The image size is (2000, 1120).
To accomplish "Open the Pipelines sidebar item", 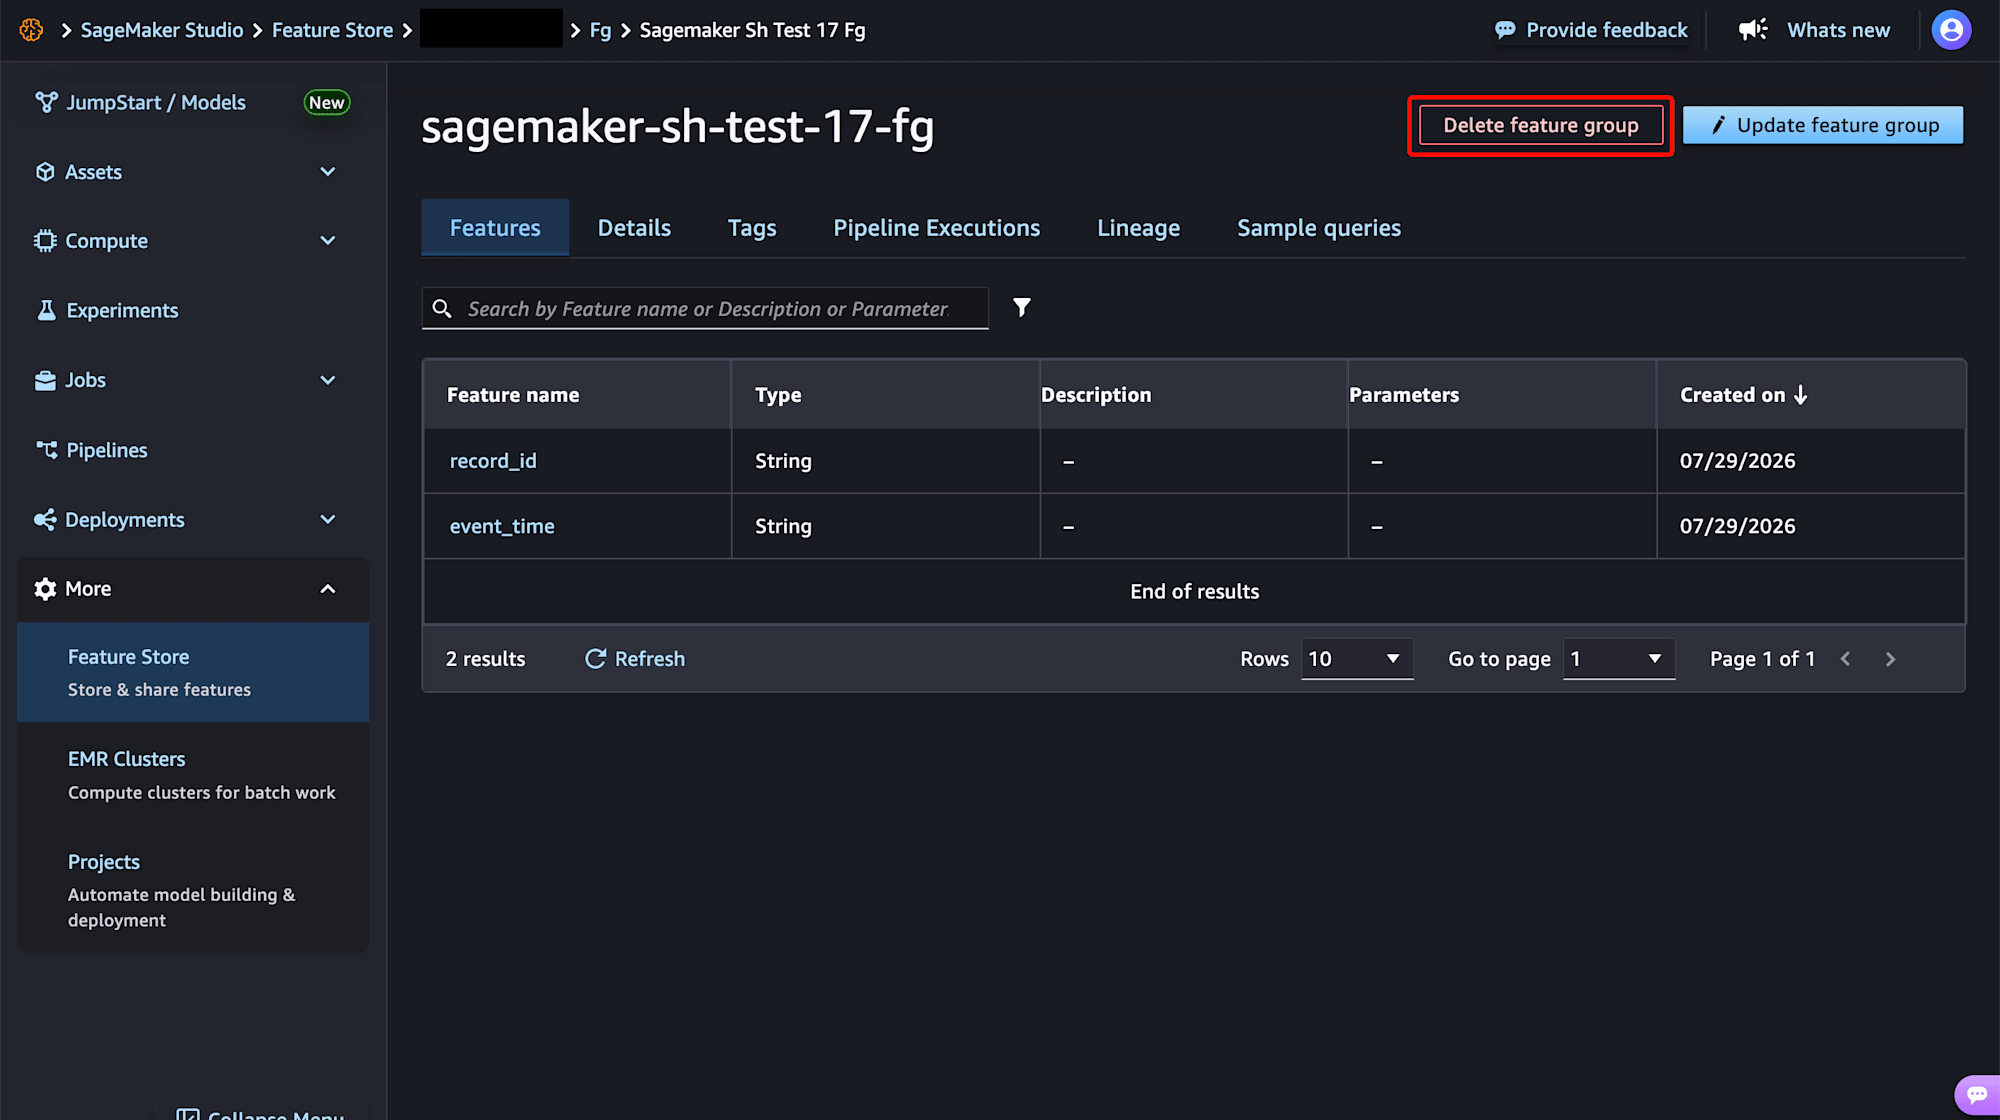I will click(x=106, y=450).
